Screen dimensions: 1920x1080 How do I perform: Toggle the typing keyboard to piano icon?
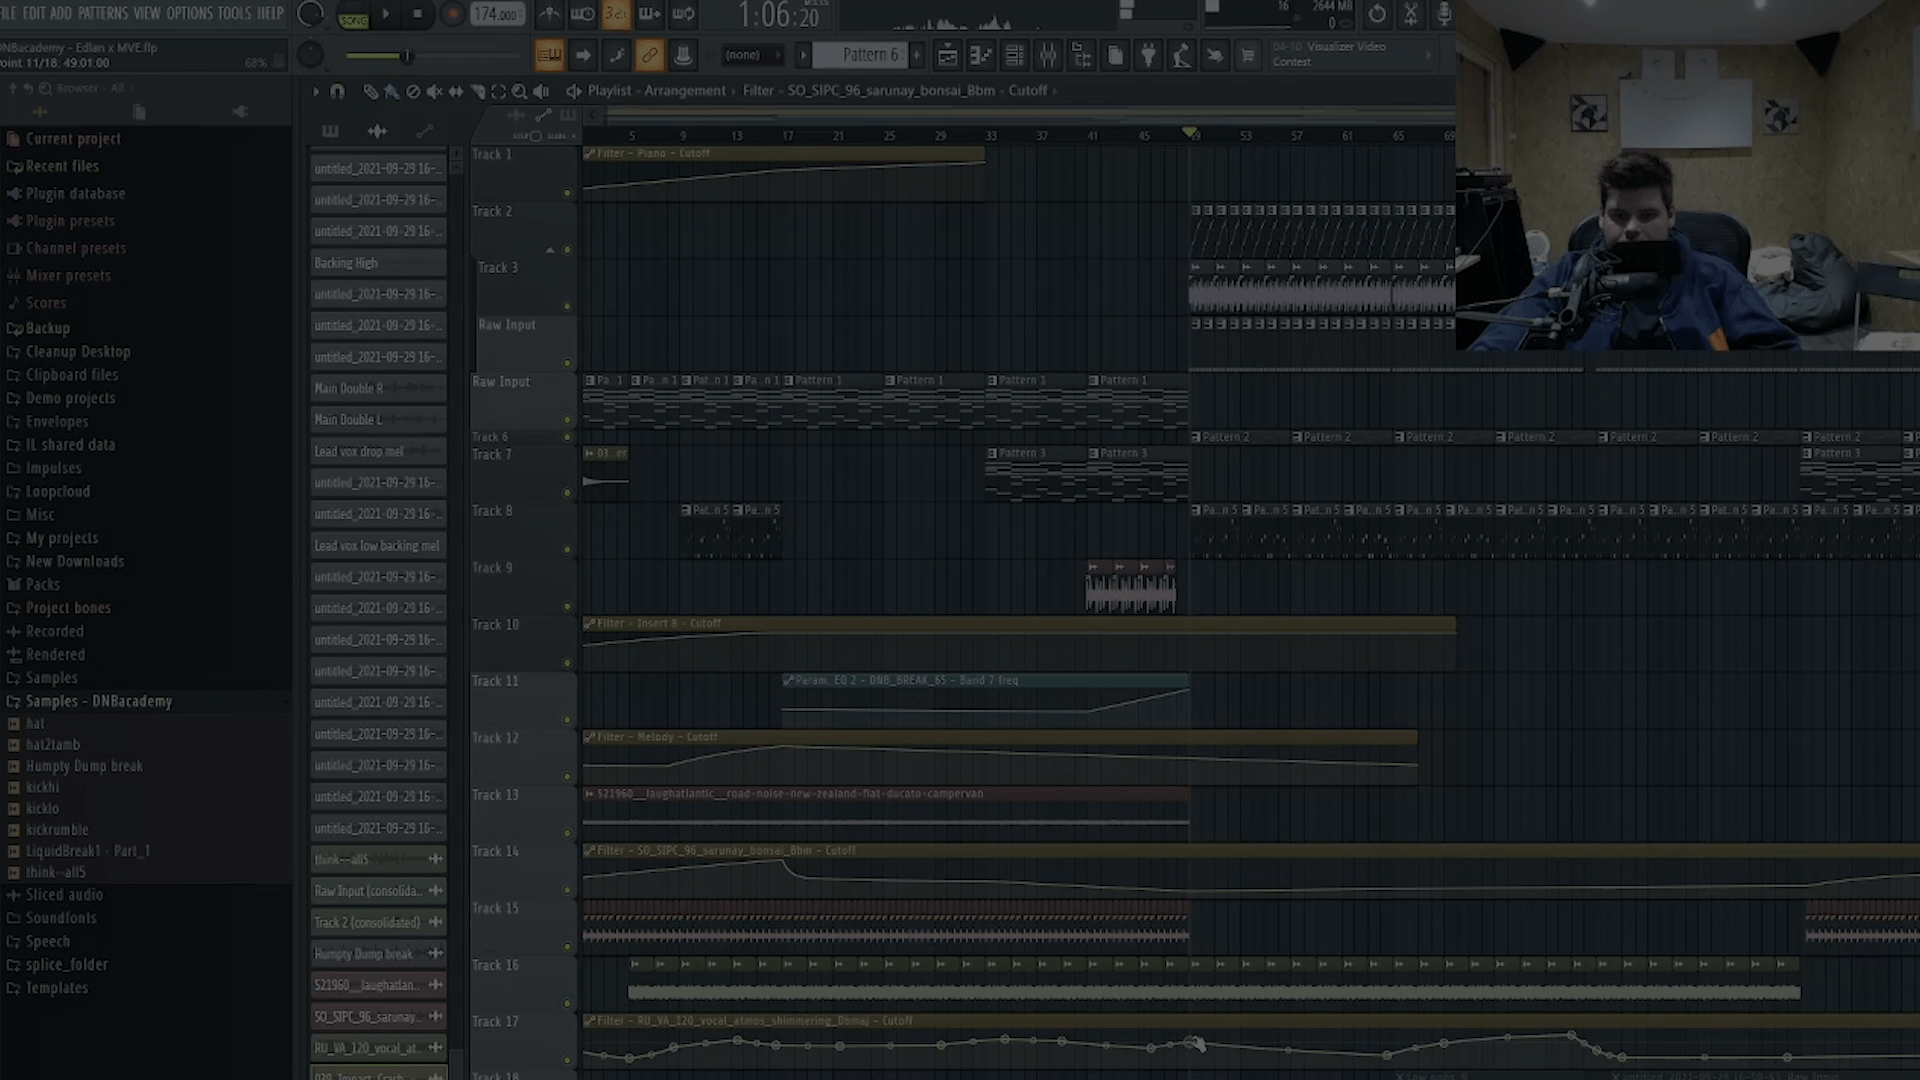tap(549, 56)
